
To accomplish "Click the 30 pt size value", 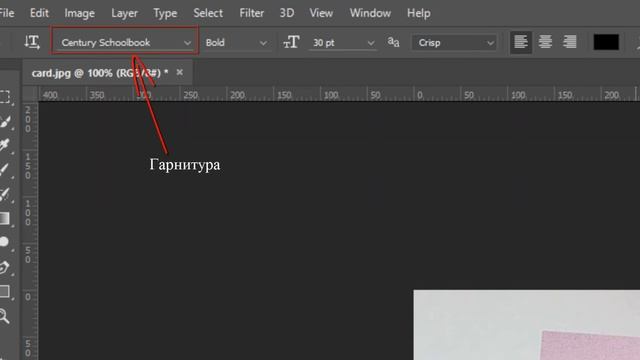I will click(x=324, y=42).
